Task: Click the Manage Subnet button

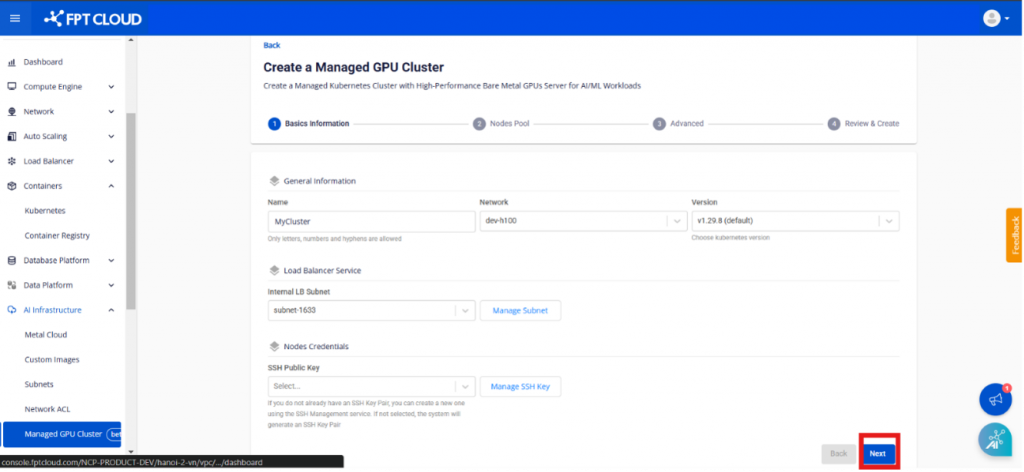Action: [x=520, y=311]
